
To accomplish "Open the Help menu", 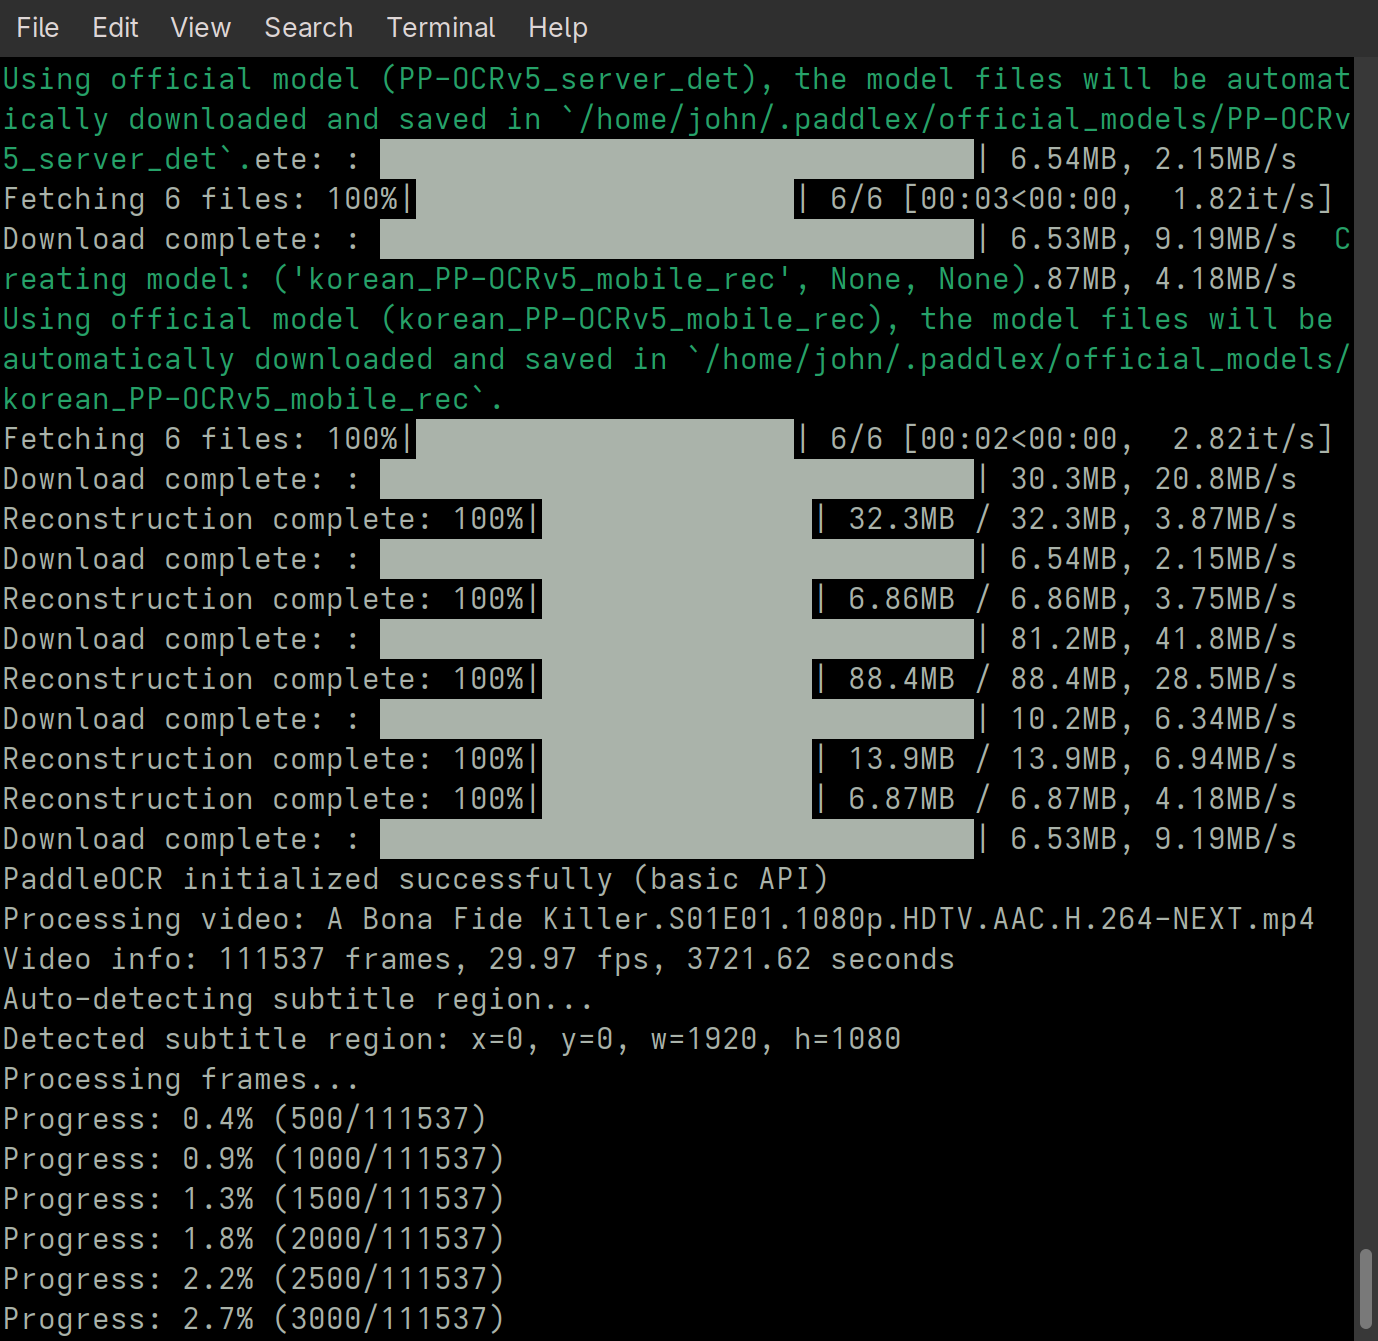I will tap(558, 28).
